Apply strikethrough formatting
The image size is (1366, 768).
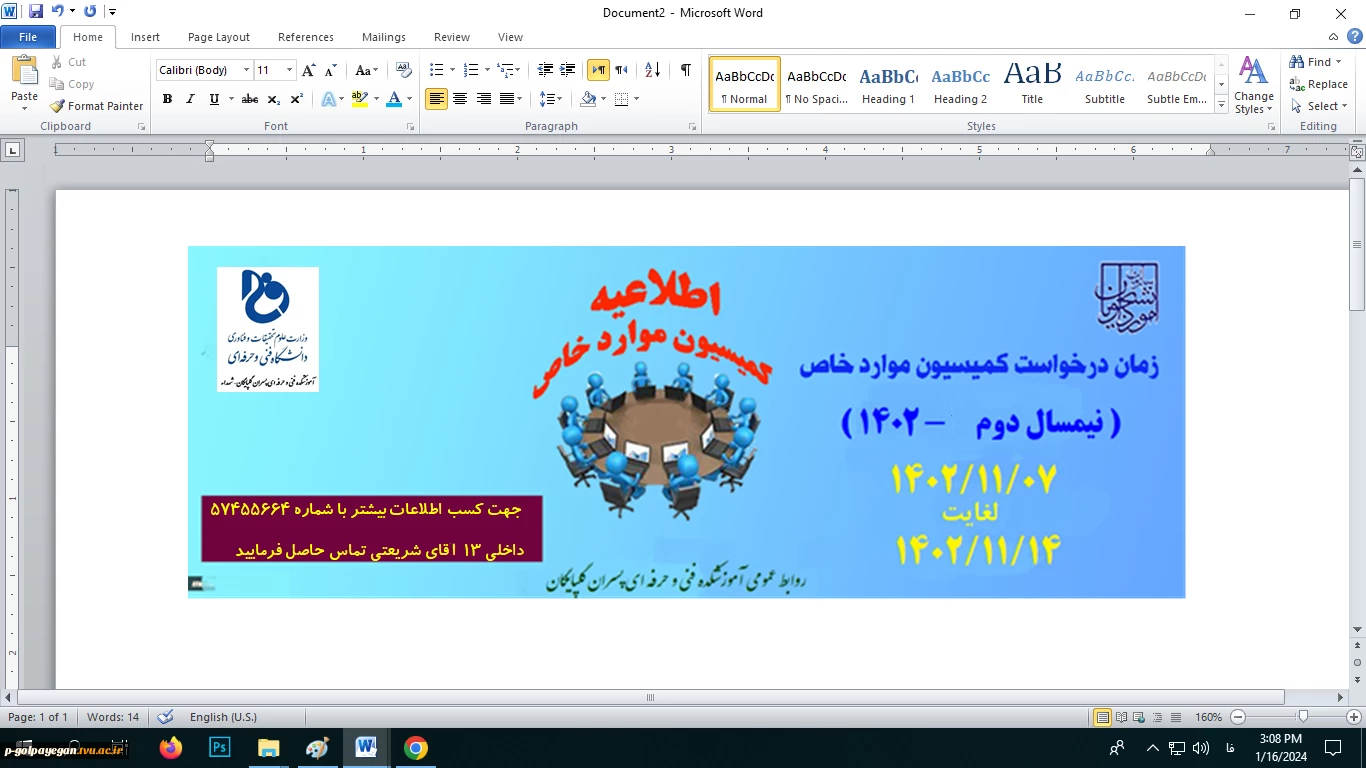tap(250, 99)
